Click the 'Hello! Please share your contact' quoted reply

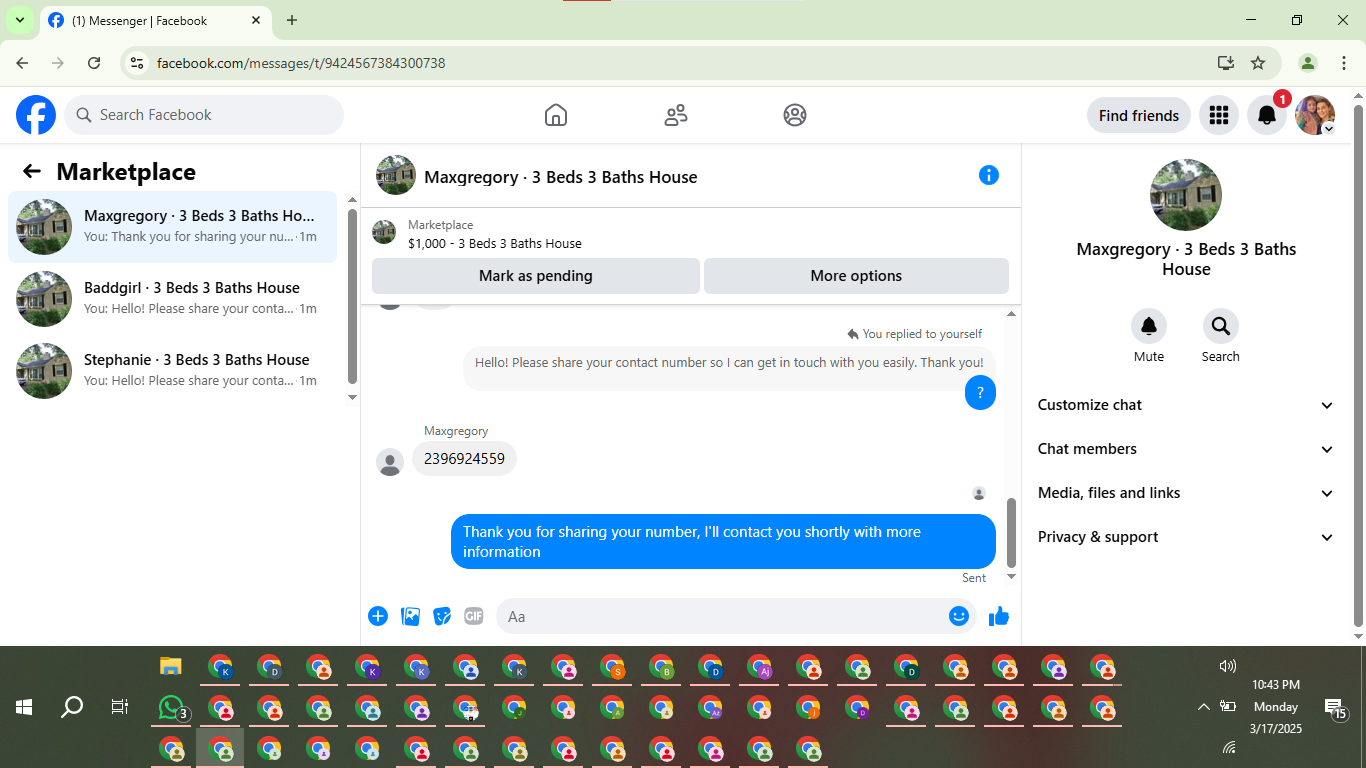[729, 363]
